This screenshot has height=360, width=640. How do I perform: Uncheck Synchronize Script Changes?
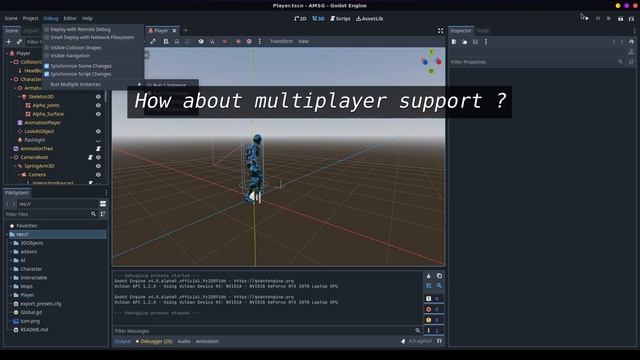(x=78, y=74)
